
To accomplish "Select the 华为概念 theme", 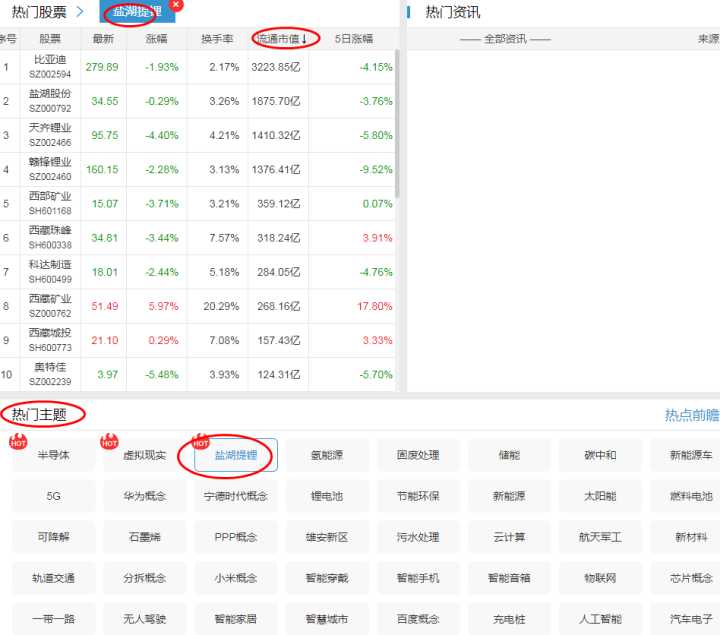I will click(x=144, y=496).
